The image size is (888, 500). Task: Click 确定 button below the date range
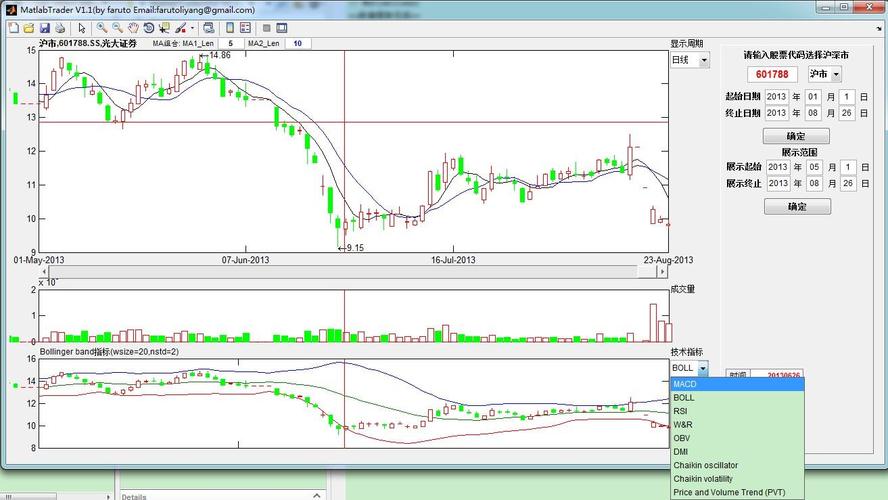796,136
